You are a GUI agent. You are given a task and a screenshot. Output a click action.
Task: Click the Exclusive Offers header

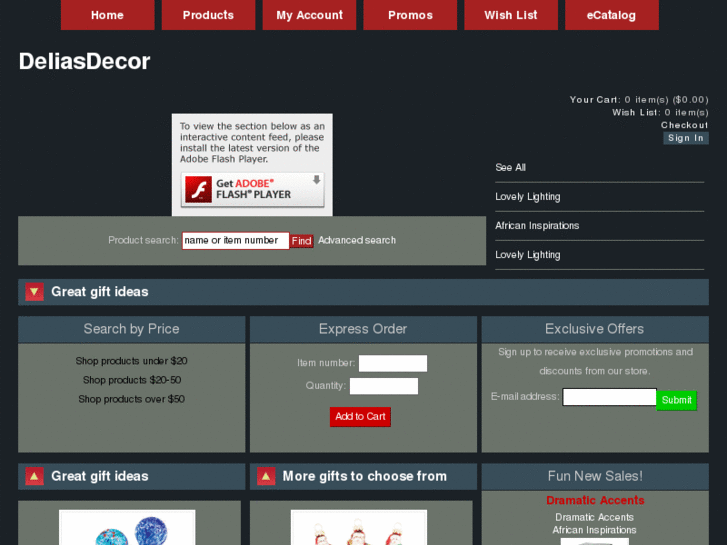pyautogui.click(x=595, y=329)
